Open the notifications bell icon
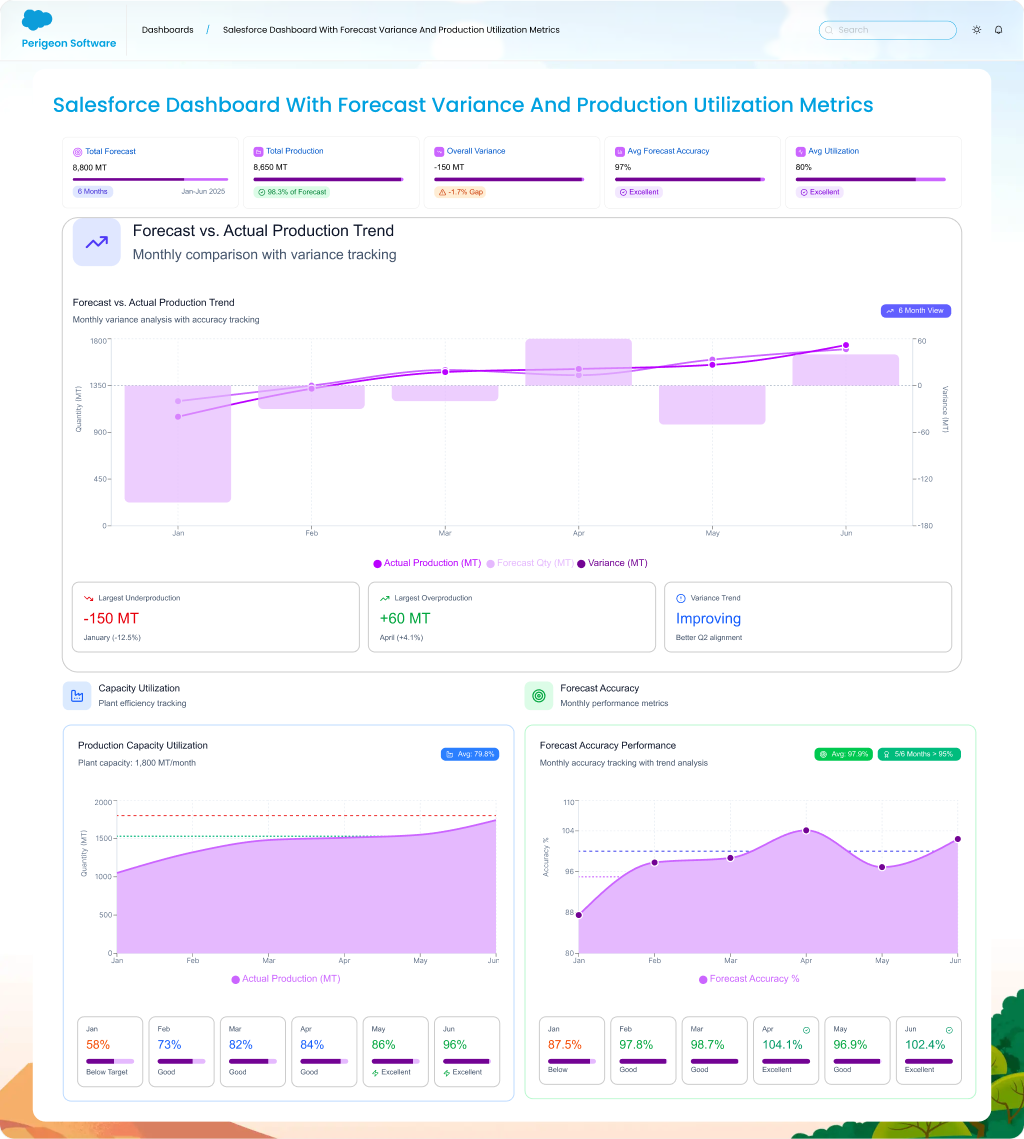 (998, 30)
